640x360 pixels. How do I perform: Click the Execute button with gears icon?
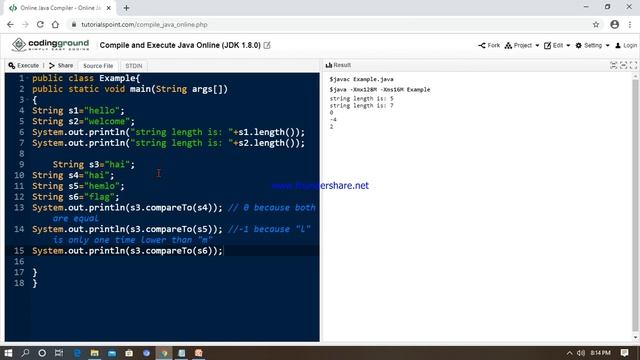23,65
